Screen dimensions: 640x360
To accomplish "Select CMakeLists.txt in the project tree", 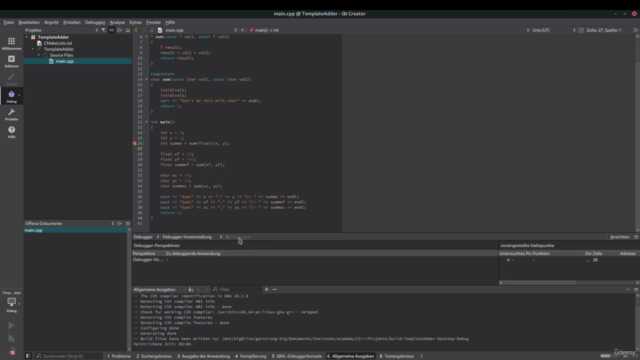I will [58, 43].
